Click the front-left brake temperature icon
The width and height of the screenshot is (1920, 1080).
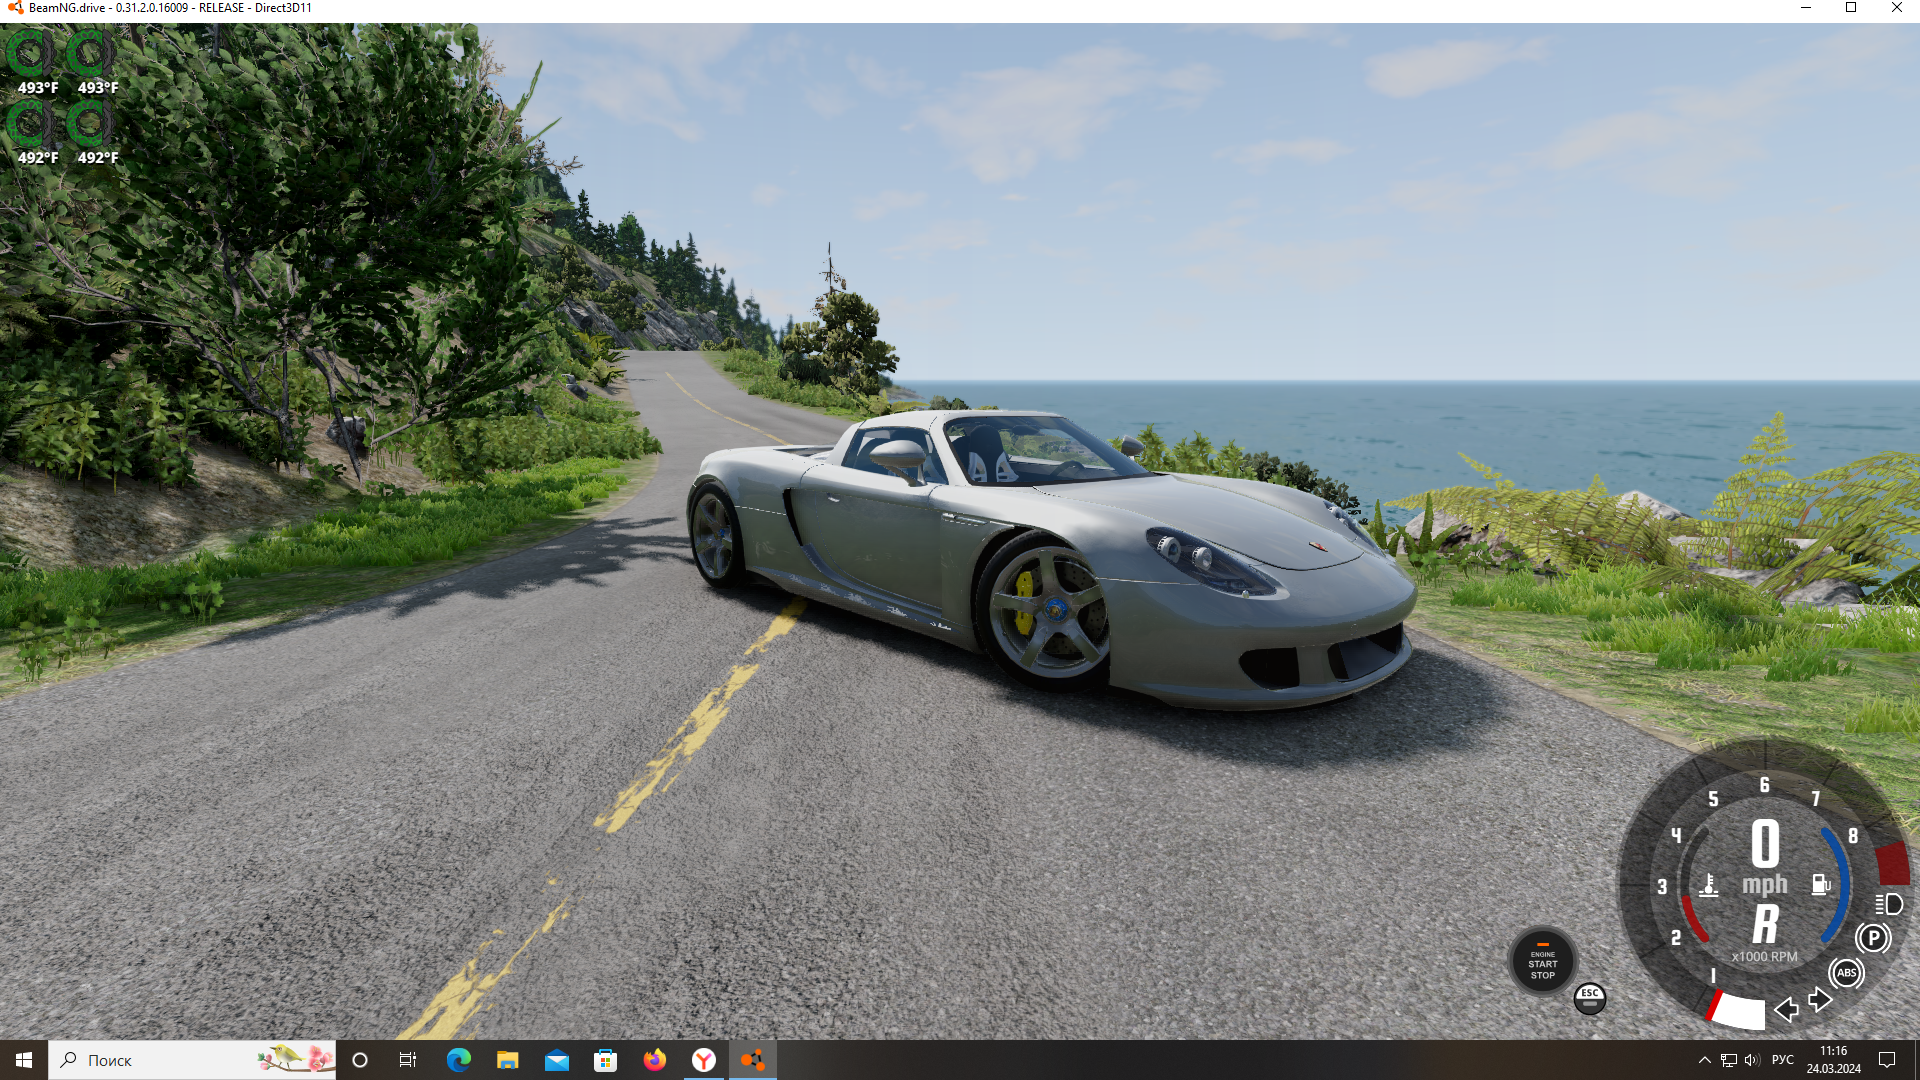click(x=30, y=52)
